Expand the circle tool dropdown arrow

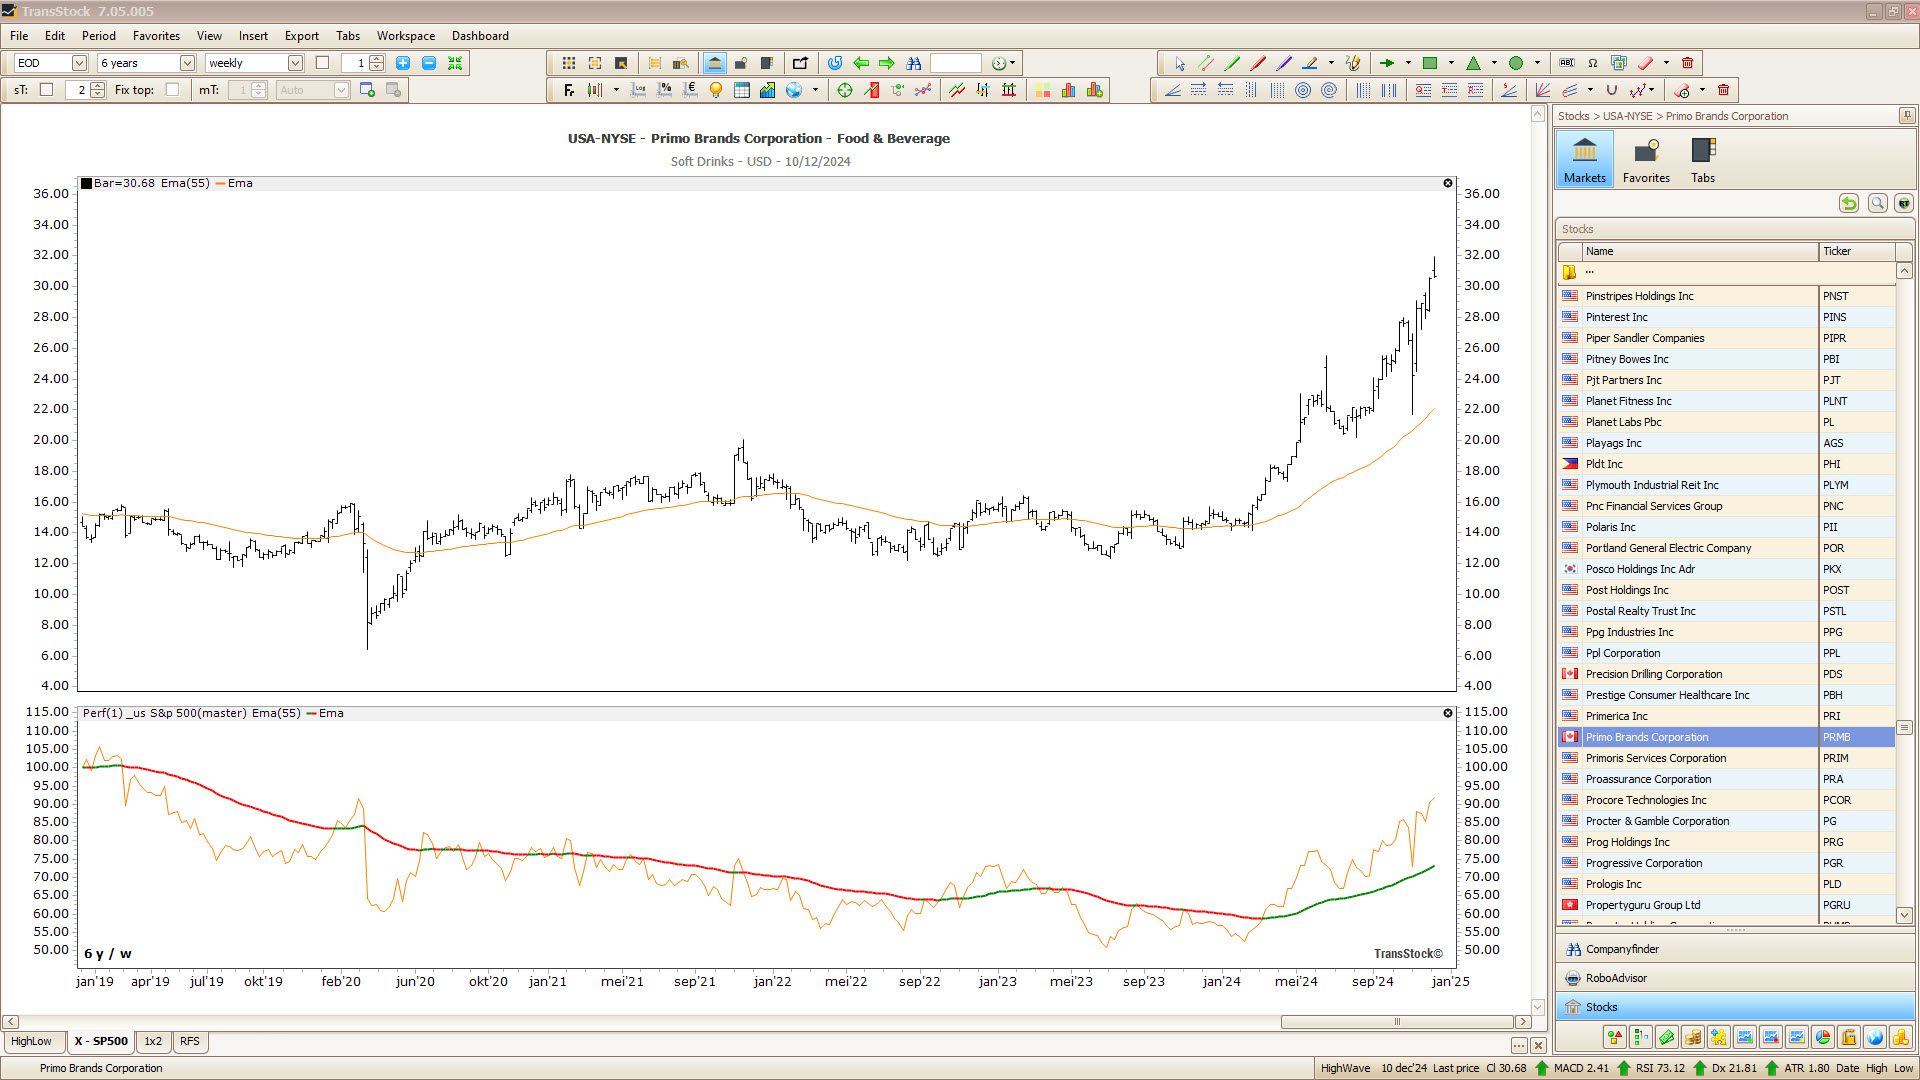pyautogui.click(x=1537, y=63)
